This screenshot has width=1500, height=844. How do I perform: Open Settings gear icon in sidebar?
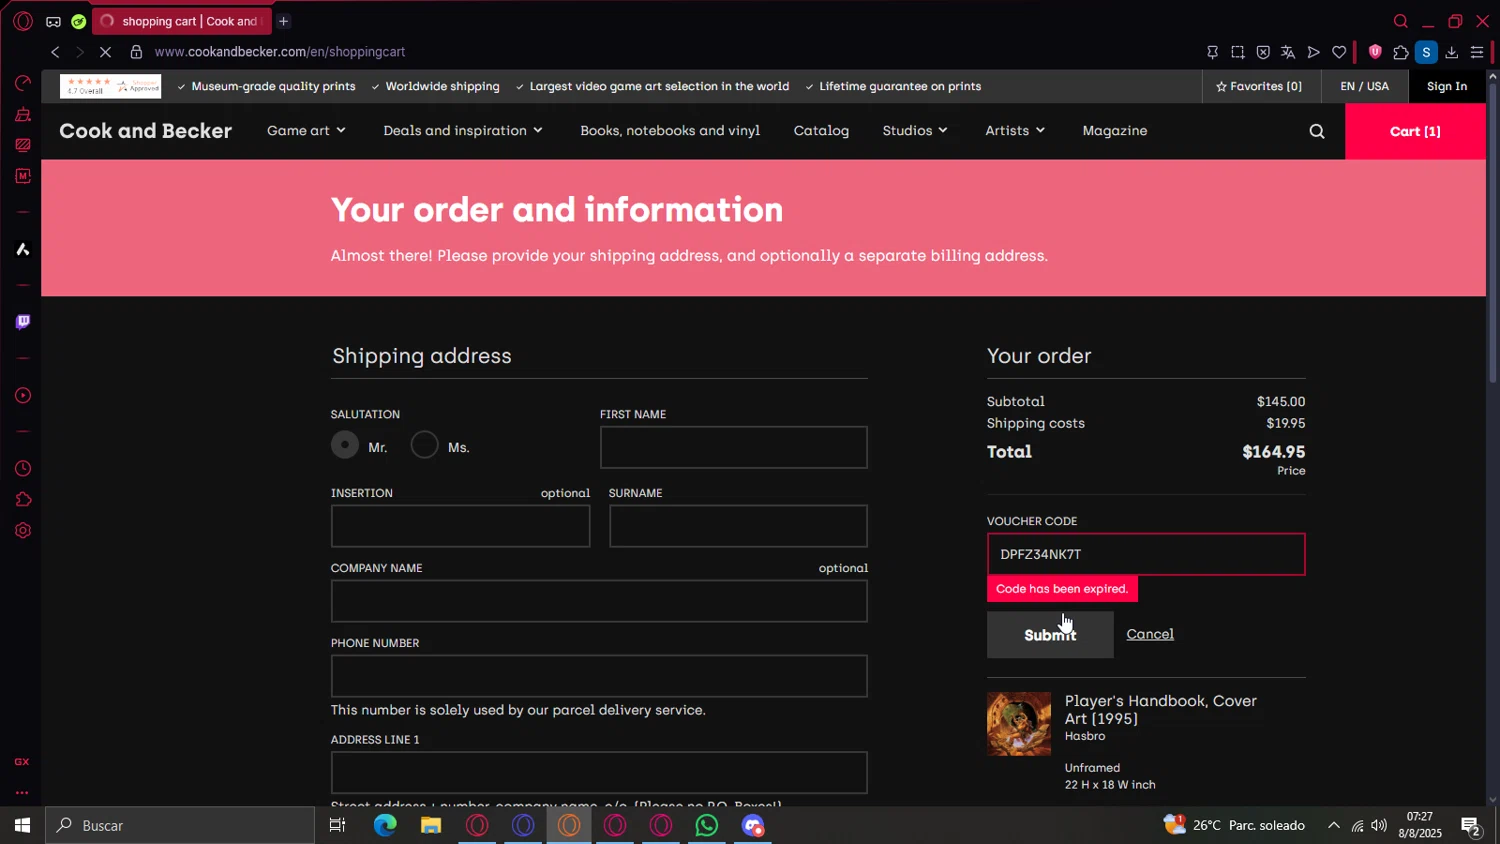[x=22, y=531]
